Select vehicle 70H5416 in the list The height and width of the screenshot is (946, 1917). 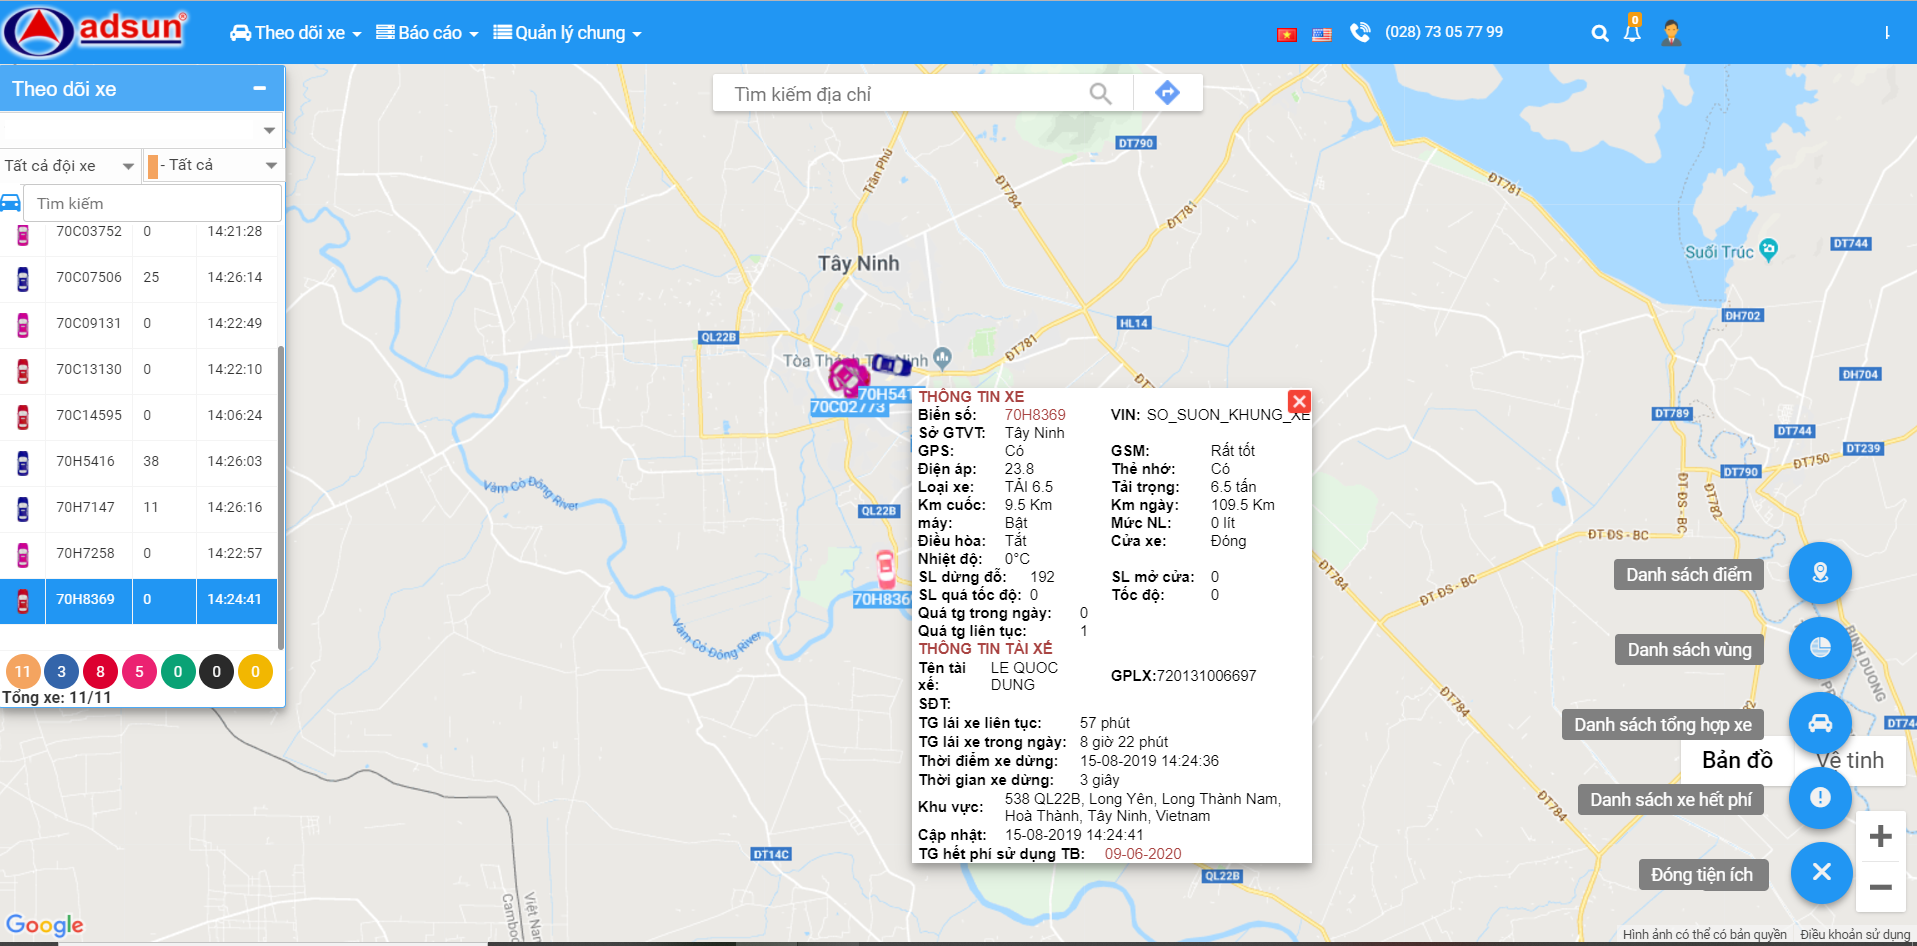tap(139, 462)
